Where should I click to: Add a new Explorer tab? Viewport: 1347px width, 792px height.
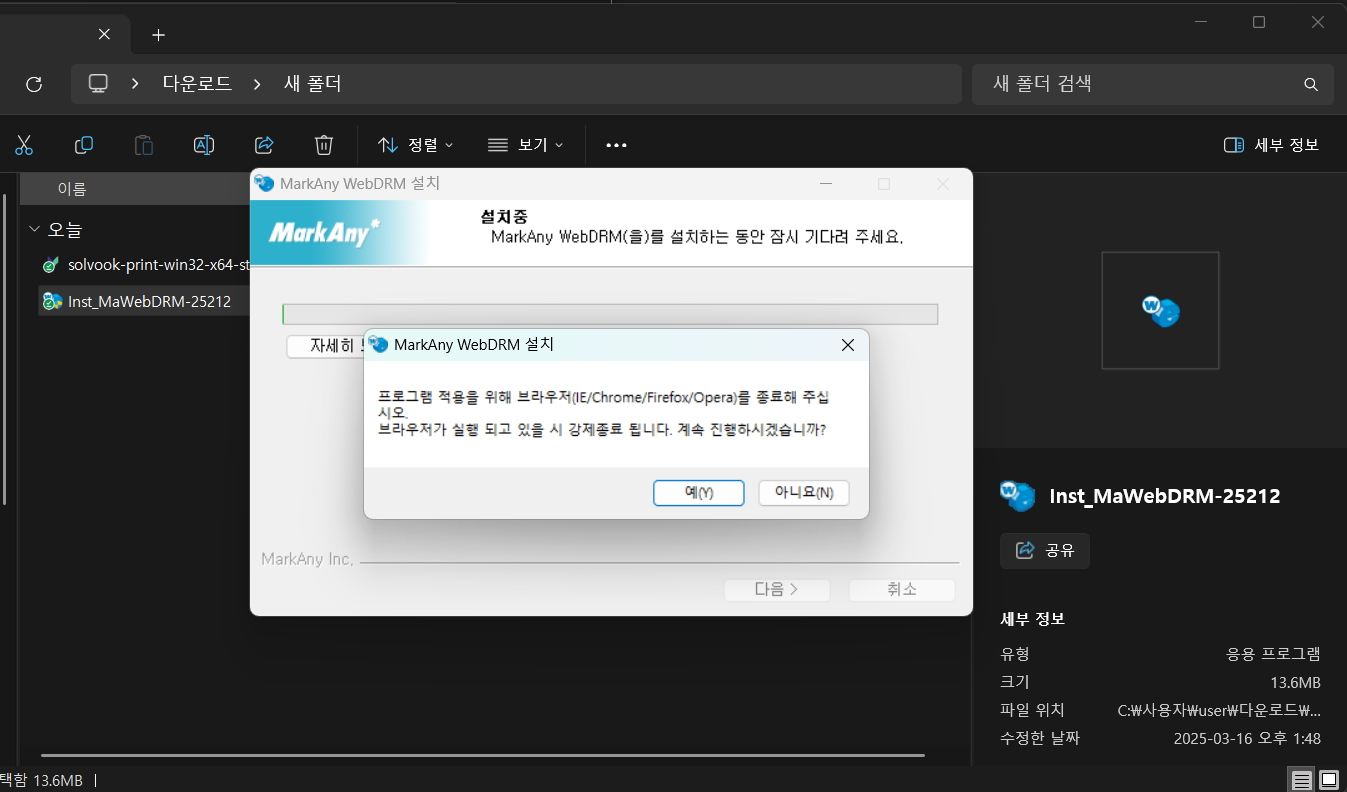pos(158,35)
